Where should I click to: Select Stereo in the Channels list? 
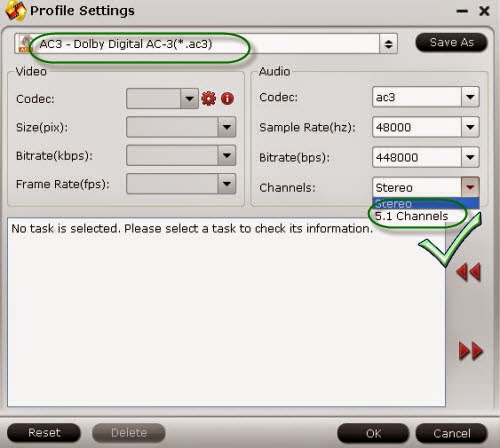[426, 203]
